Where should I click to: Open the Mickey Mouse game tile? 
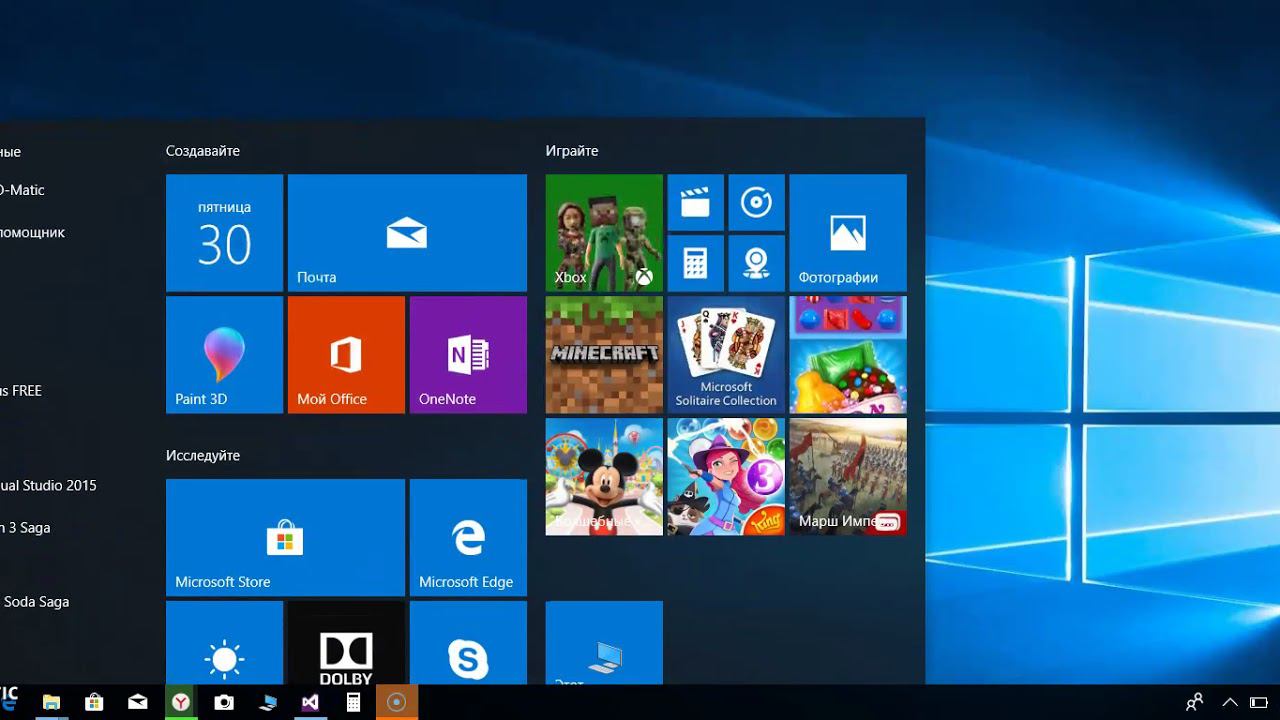click(604, 477)
